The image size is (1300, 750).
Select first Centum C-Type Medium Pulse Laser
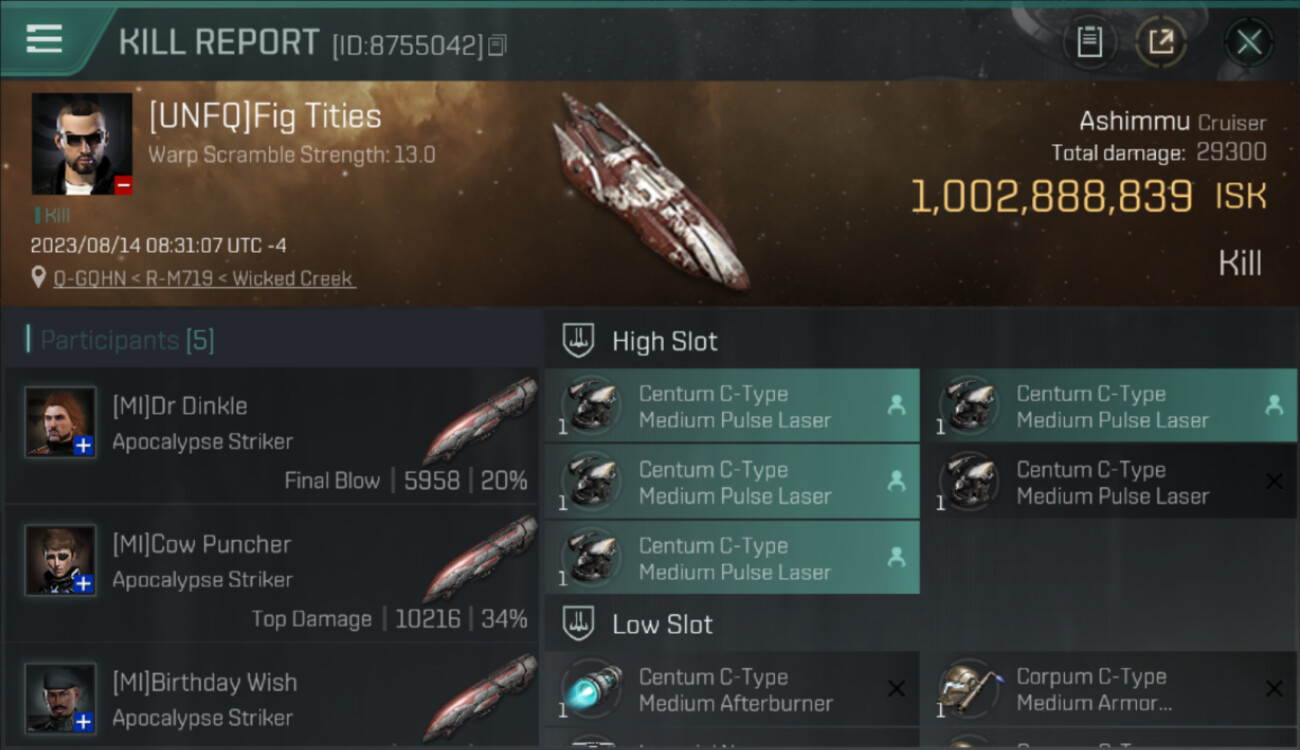click(732, 406)
